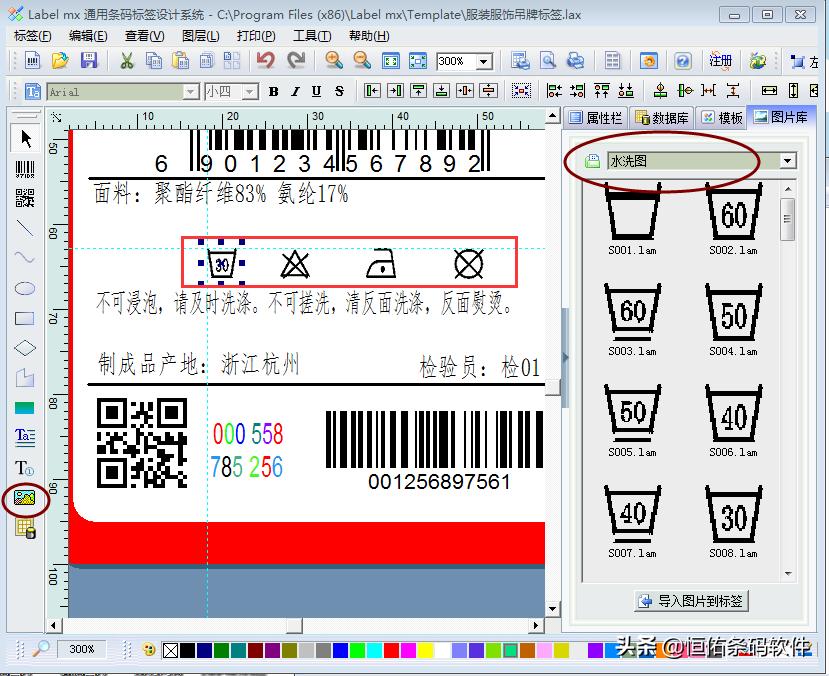Viewport: 829px width, 676px height.
Task: Open the 打印(P) menu
Action: click(x=256, y=36)
